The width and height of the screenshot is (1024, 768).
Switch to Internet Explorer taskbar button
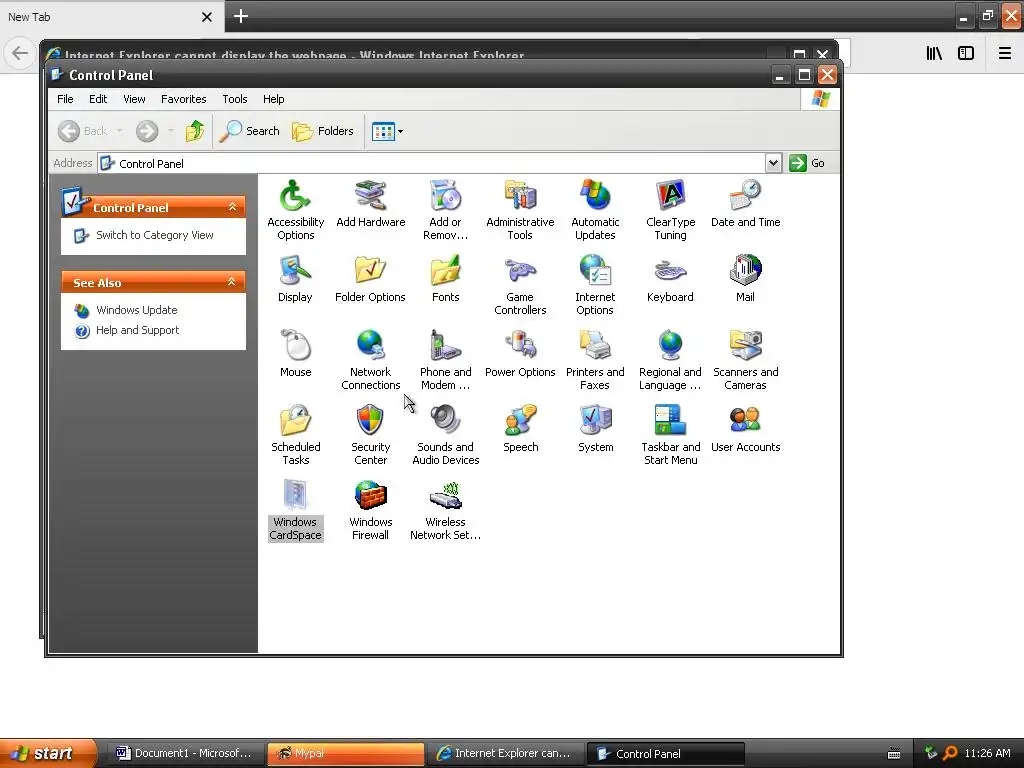[x=505, y=754]
